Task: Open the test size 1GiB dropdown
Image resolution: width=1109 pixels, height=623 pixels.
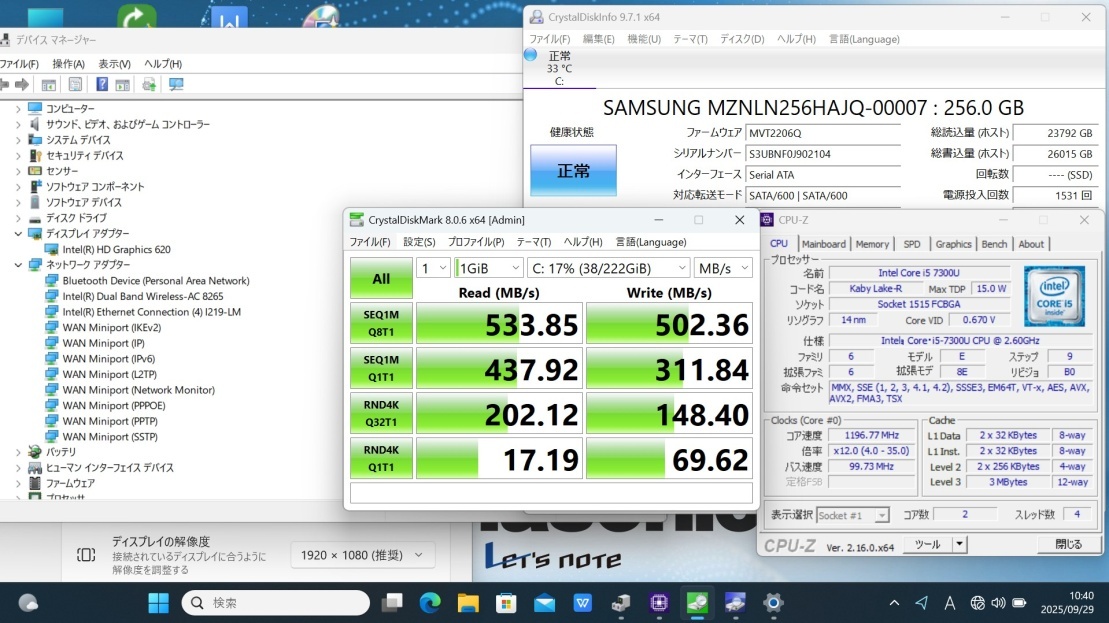Action: pyautogui.click(x=488, y=268)
